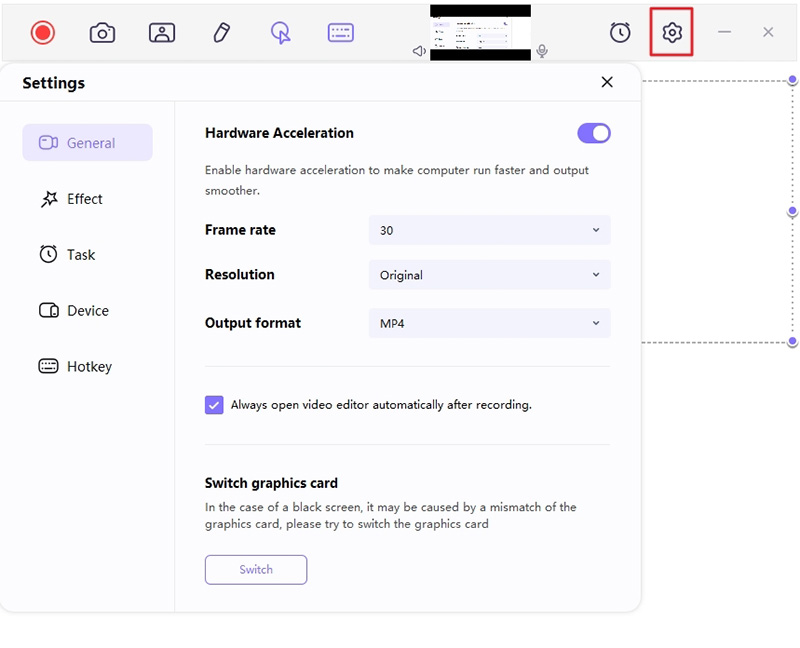Viewport: 800px width, 648px height.
Task: Click the bottom-right capture area handle
Action: click(792, 341)
